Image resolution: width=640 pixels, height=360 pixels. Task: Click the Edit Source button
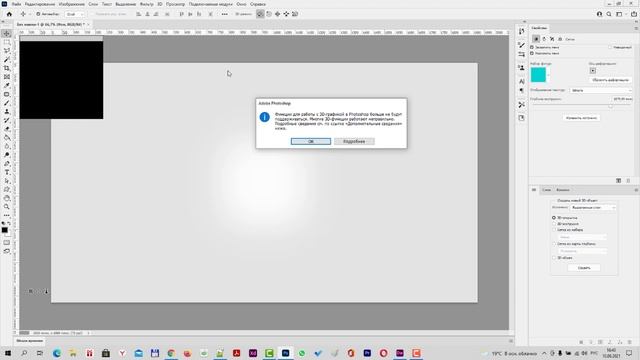tap(581, 118)
